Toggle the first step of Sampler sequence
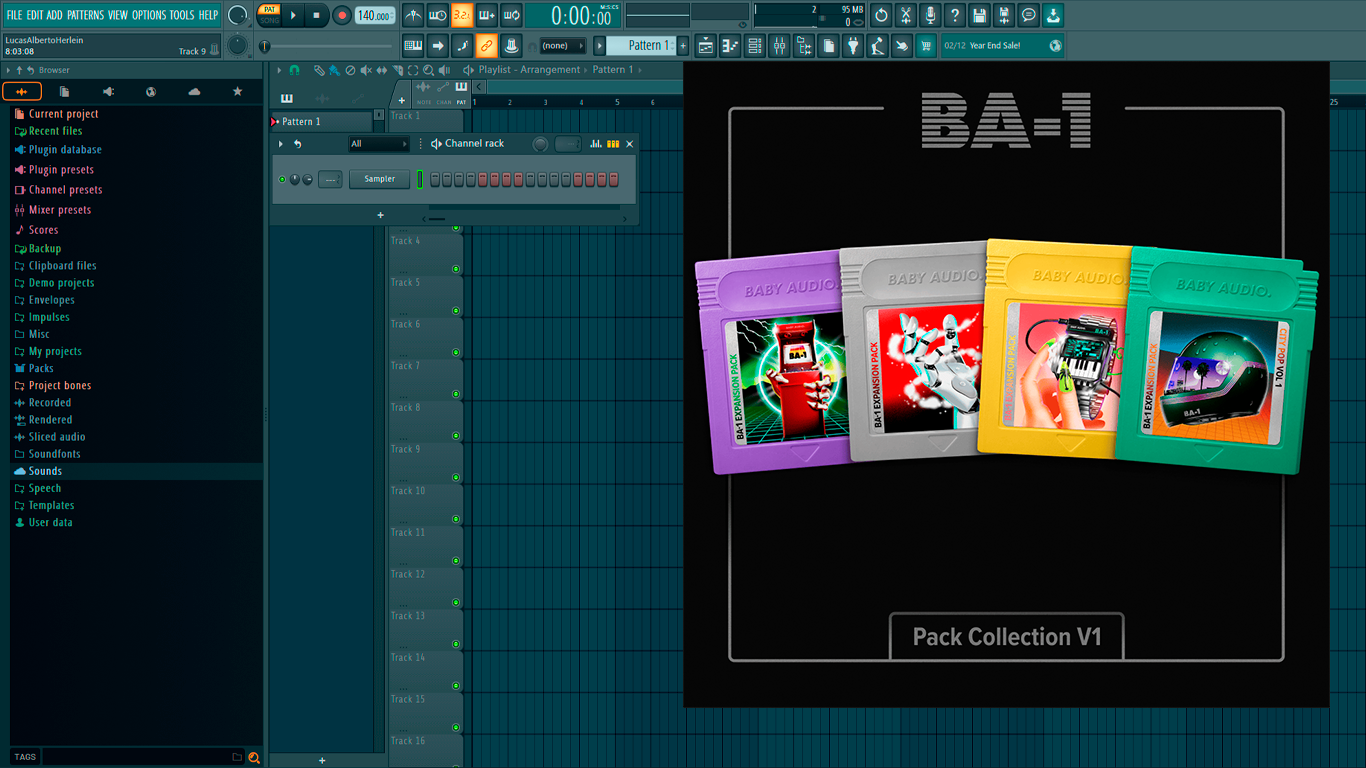Viewport: 1366px width, 768px height. tap(435, 179)
